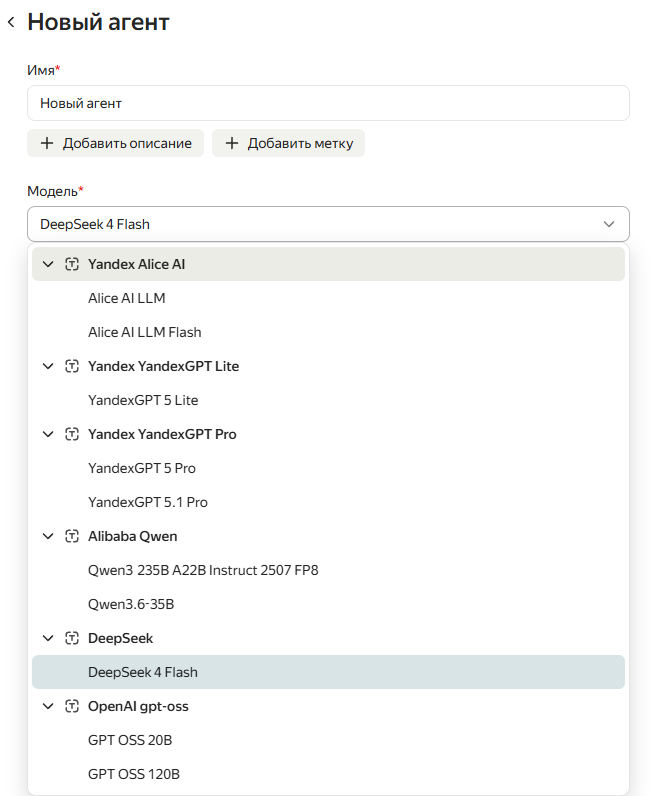653x796 pixels.
Task: Click the model icon next to Yandex YandexGPT Lite
Action: (72, 366)
